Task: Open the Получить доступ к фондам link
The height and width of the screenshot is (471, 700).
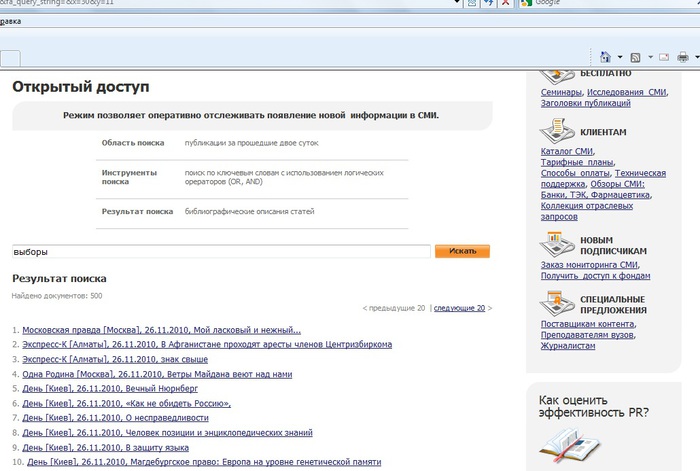Action: pyautogui.click(x=595, y=275)
